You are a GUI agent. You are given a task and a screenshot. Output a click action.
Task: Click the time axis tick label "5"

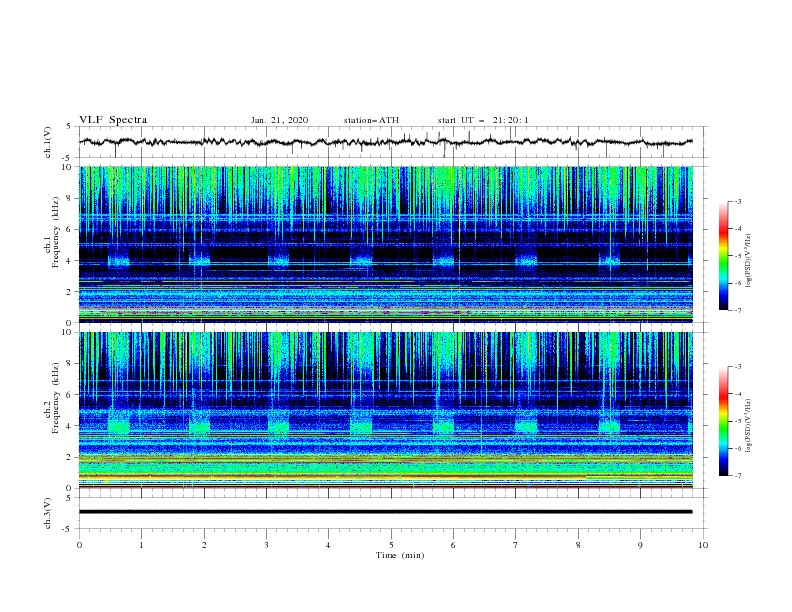[x=391, y=545]
